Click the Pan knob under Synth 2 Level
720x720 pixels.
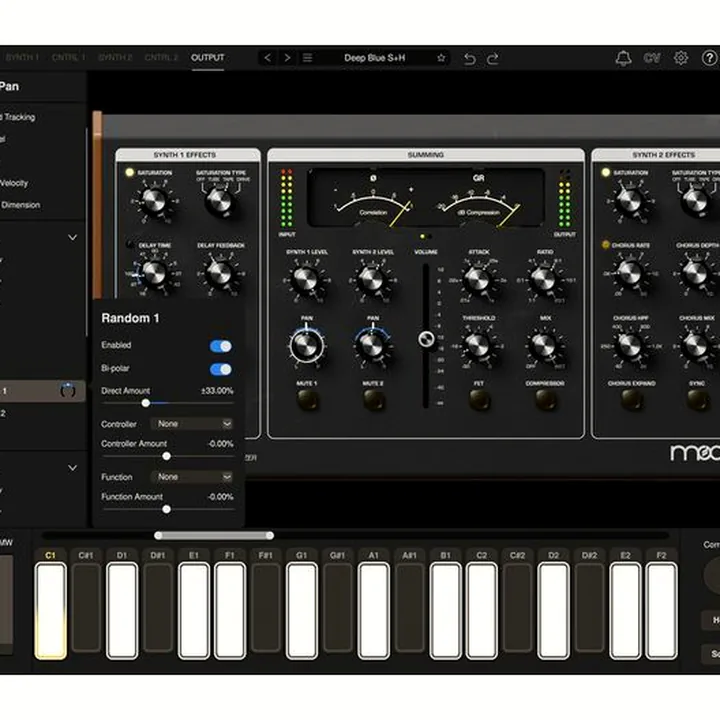[372, 345]
